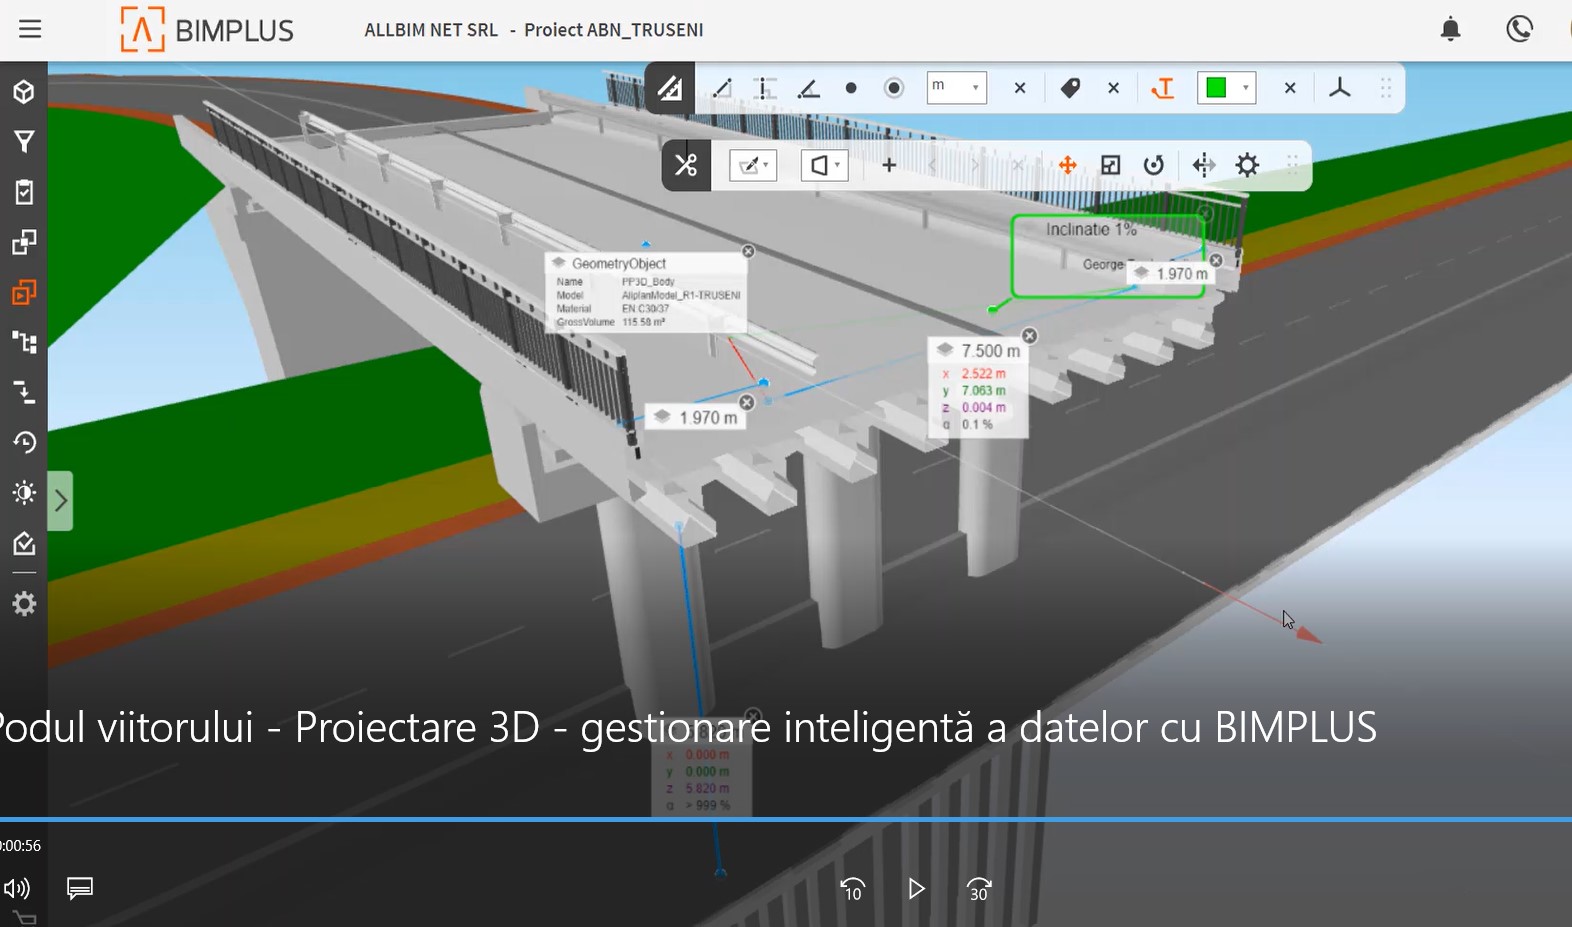Image resolution: width=1572 pixels, height=927 pixels.
Task: Open the structure tree icon in sidebar
Action: (24, 343)
